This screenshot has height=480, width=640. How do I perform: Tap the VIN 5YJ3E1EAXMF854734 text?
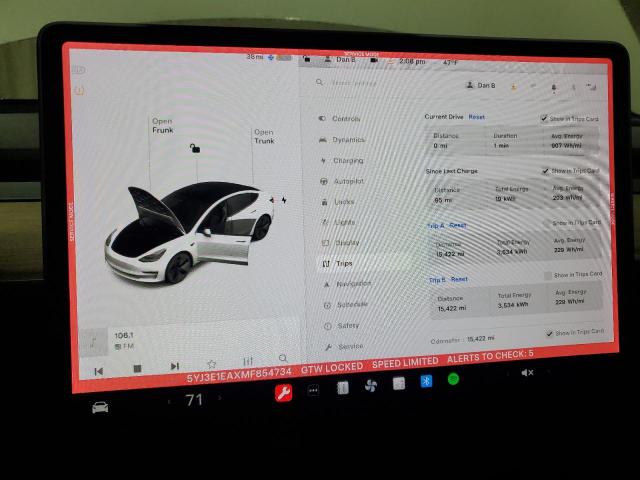click(x=239, y=375)
